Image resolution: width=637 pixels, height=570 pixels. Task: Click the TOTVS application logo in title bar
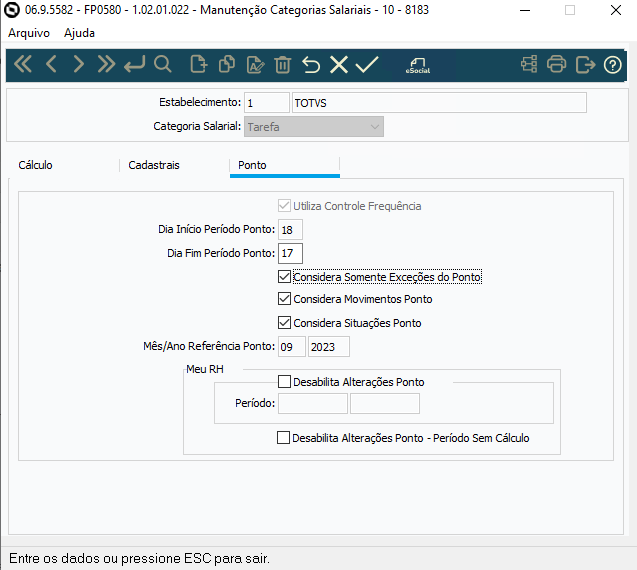pyautogui.click(x=11, y=10)
